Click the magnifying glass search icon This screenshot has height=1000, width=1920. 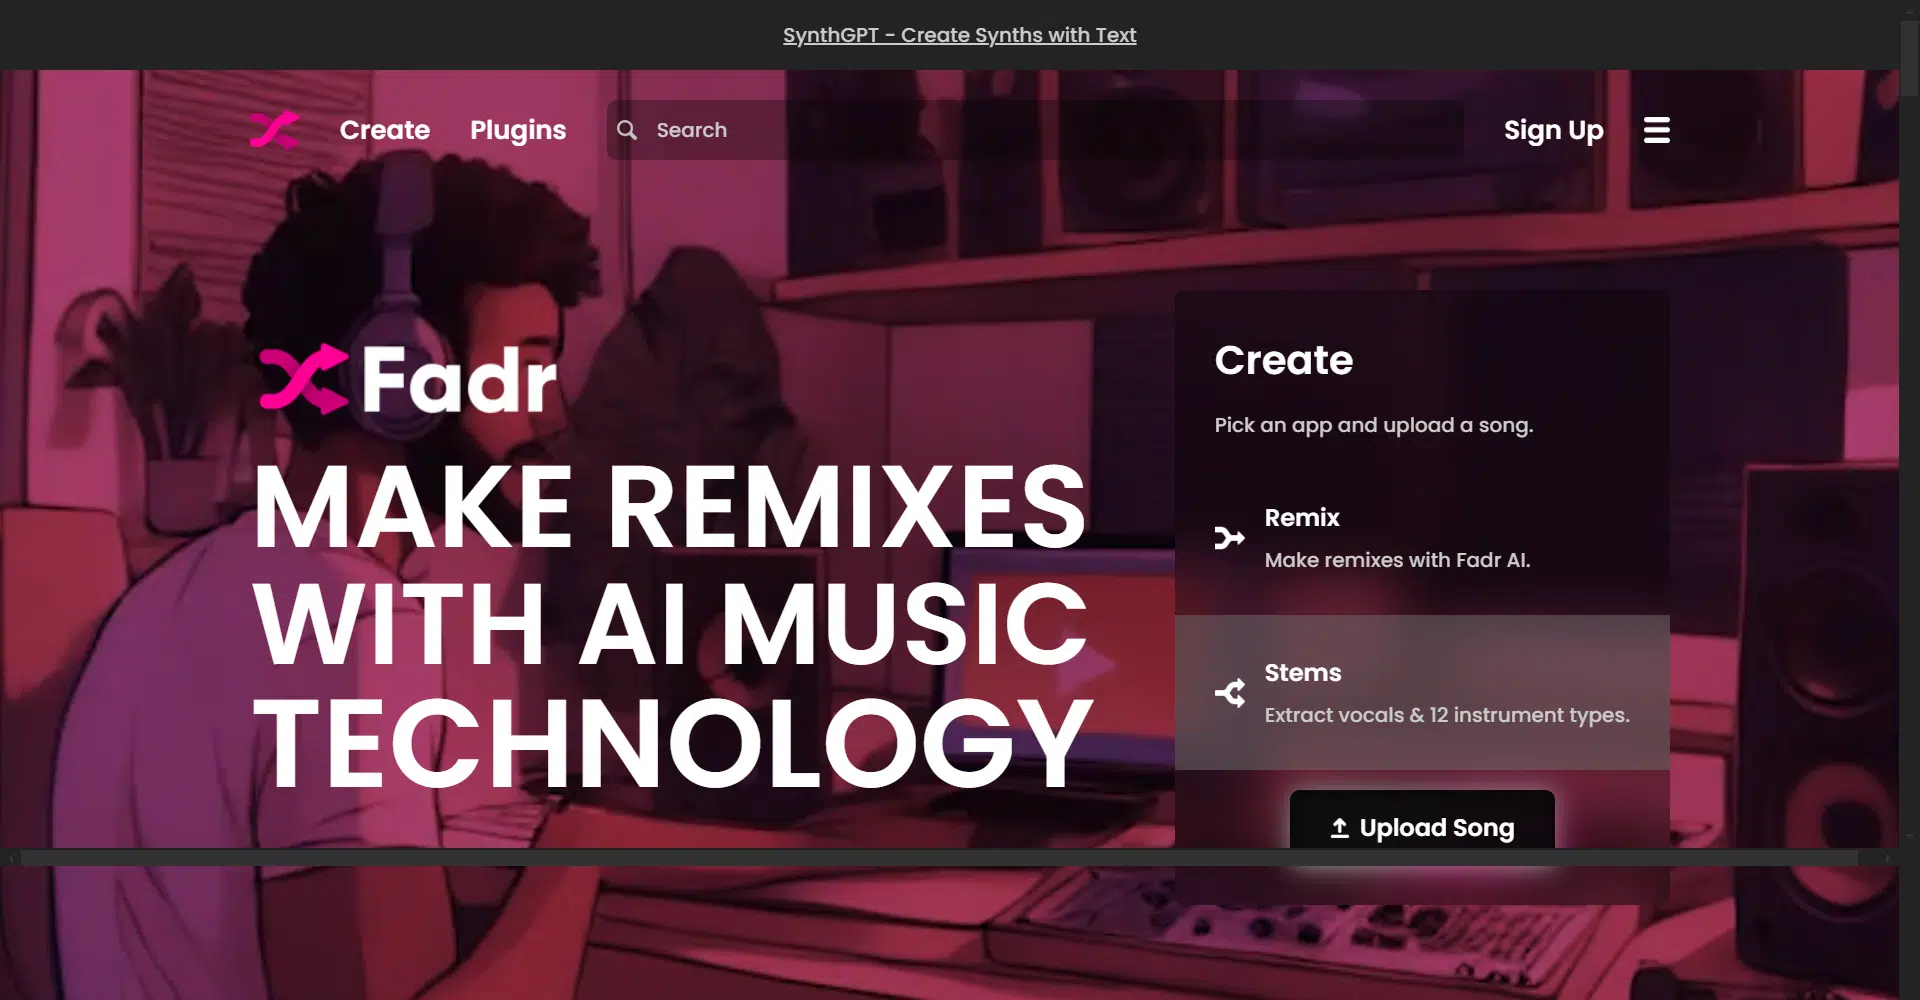click(x=627, y=130)
